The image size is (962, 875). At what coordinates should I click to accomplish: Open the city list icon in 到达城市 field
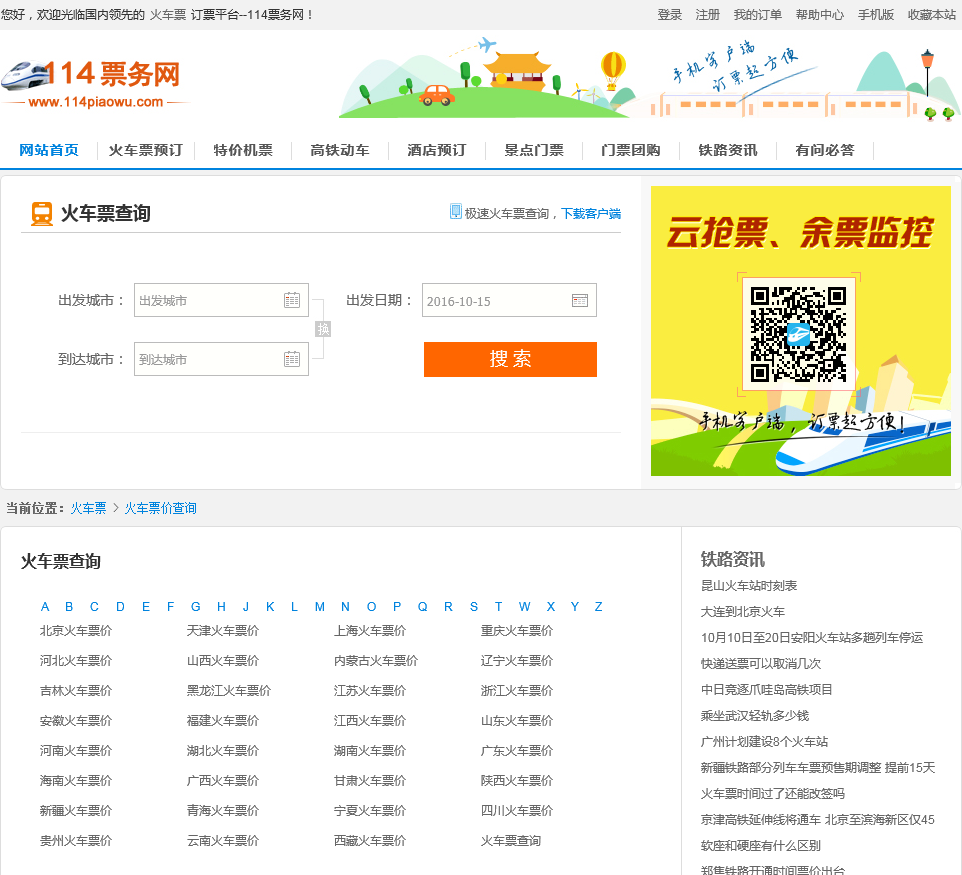pos(292,359)
